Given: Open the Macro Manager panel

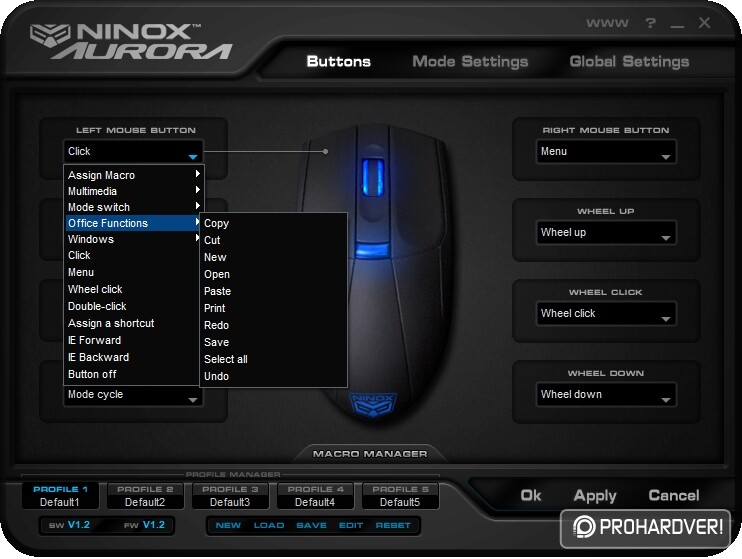Looking at the screenshot, I should (x=370, y=454).
